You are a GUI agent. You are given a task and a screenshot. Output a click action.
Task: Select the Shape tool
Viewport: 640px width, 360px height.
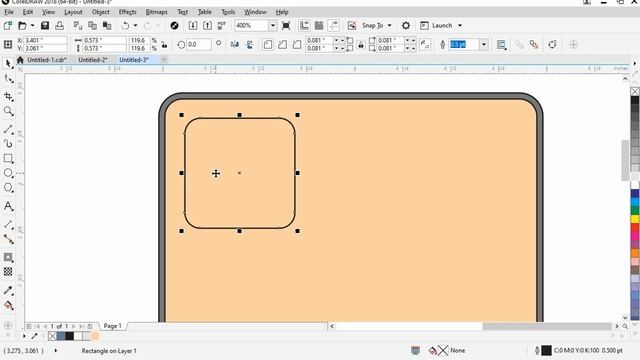click(8, 78)
